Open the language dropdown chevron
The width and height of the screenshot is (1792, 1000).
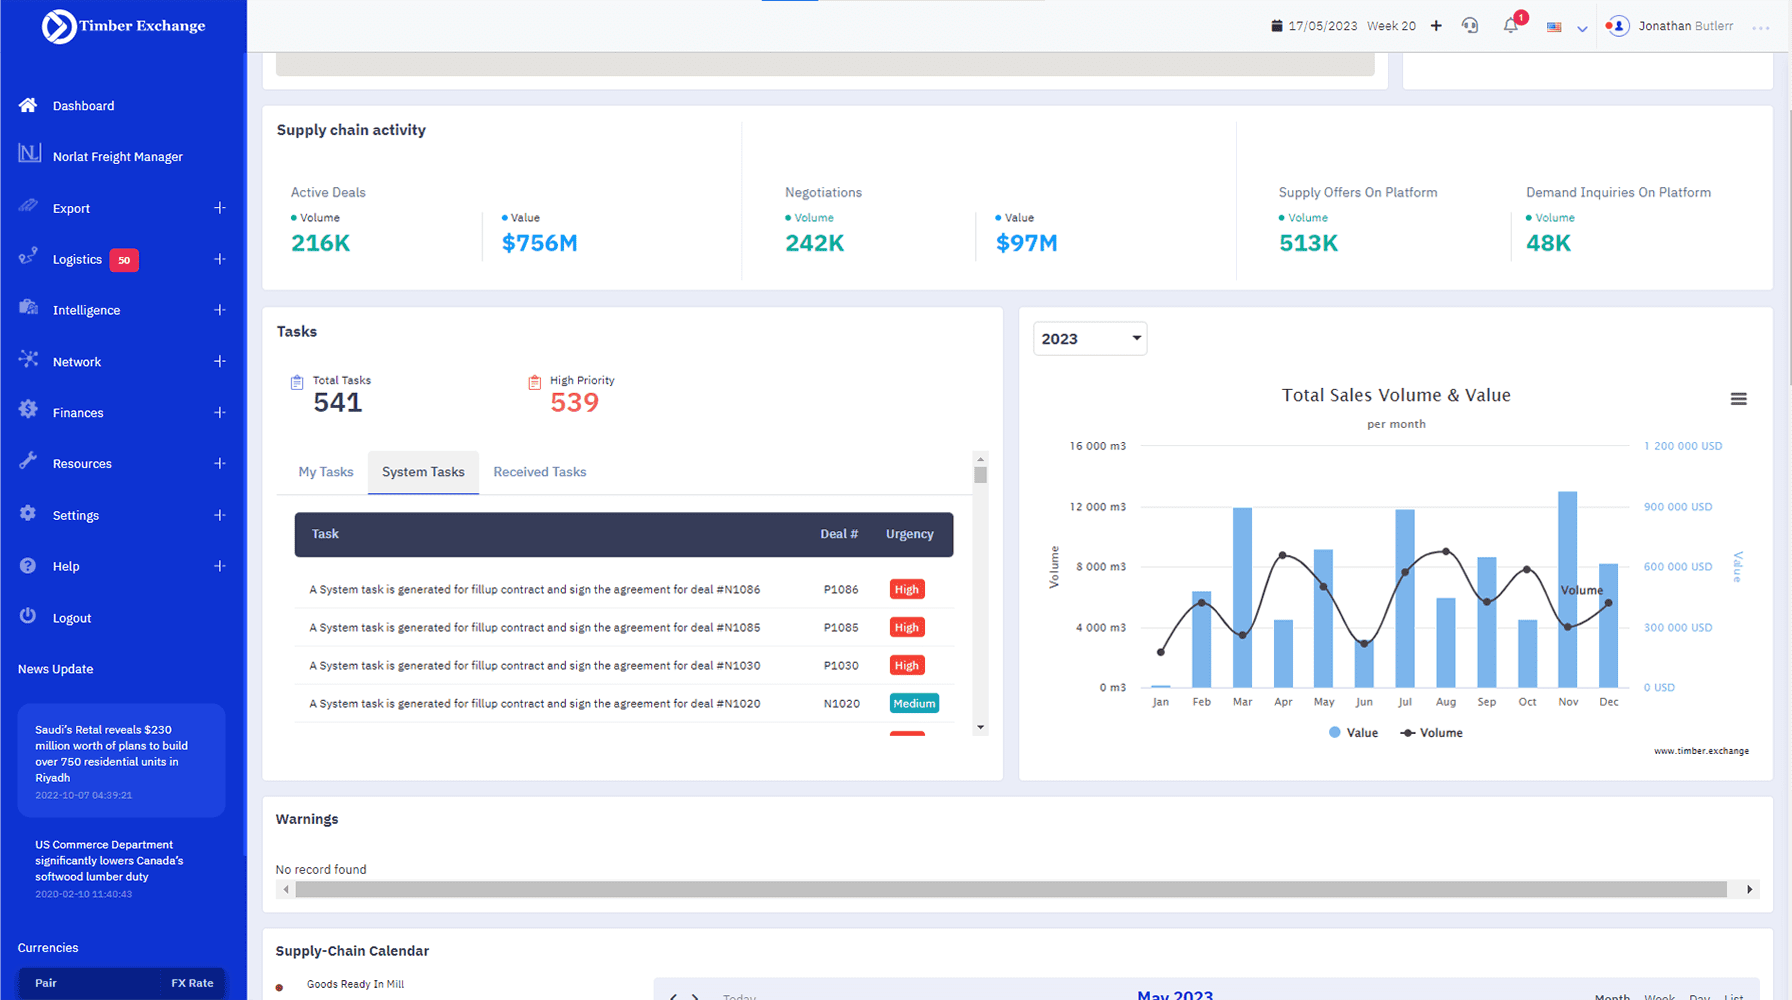[1582, 29]
